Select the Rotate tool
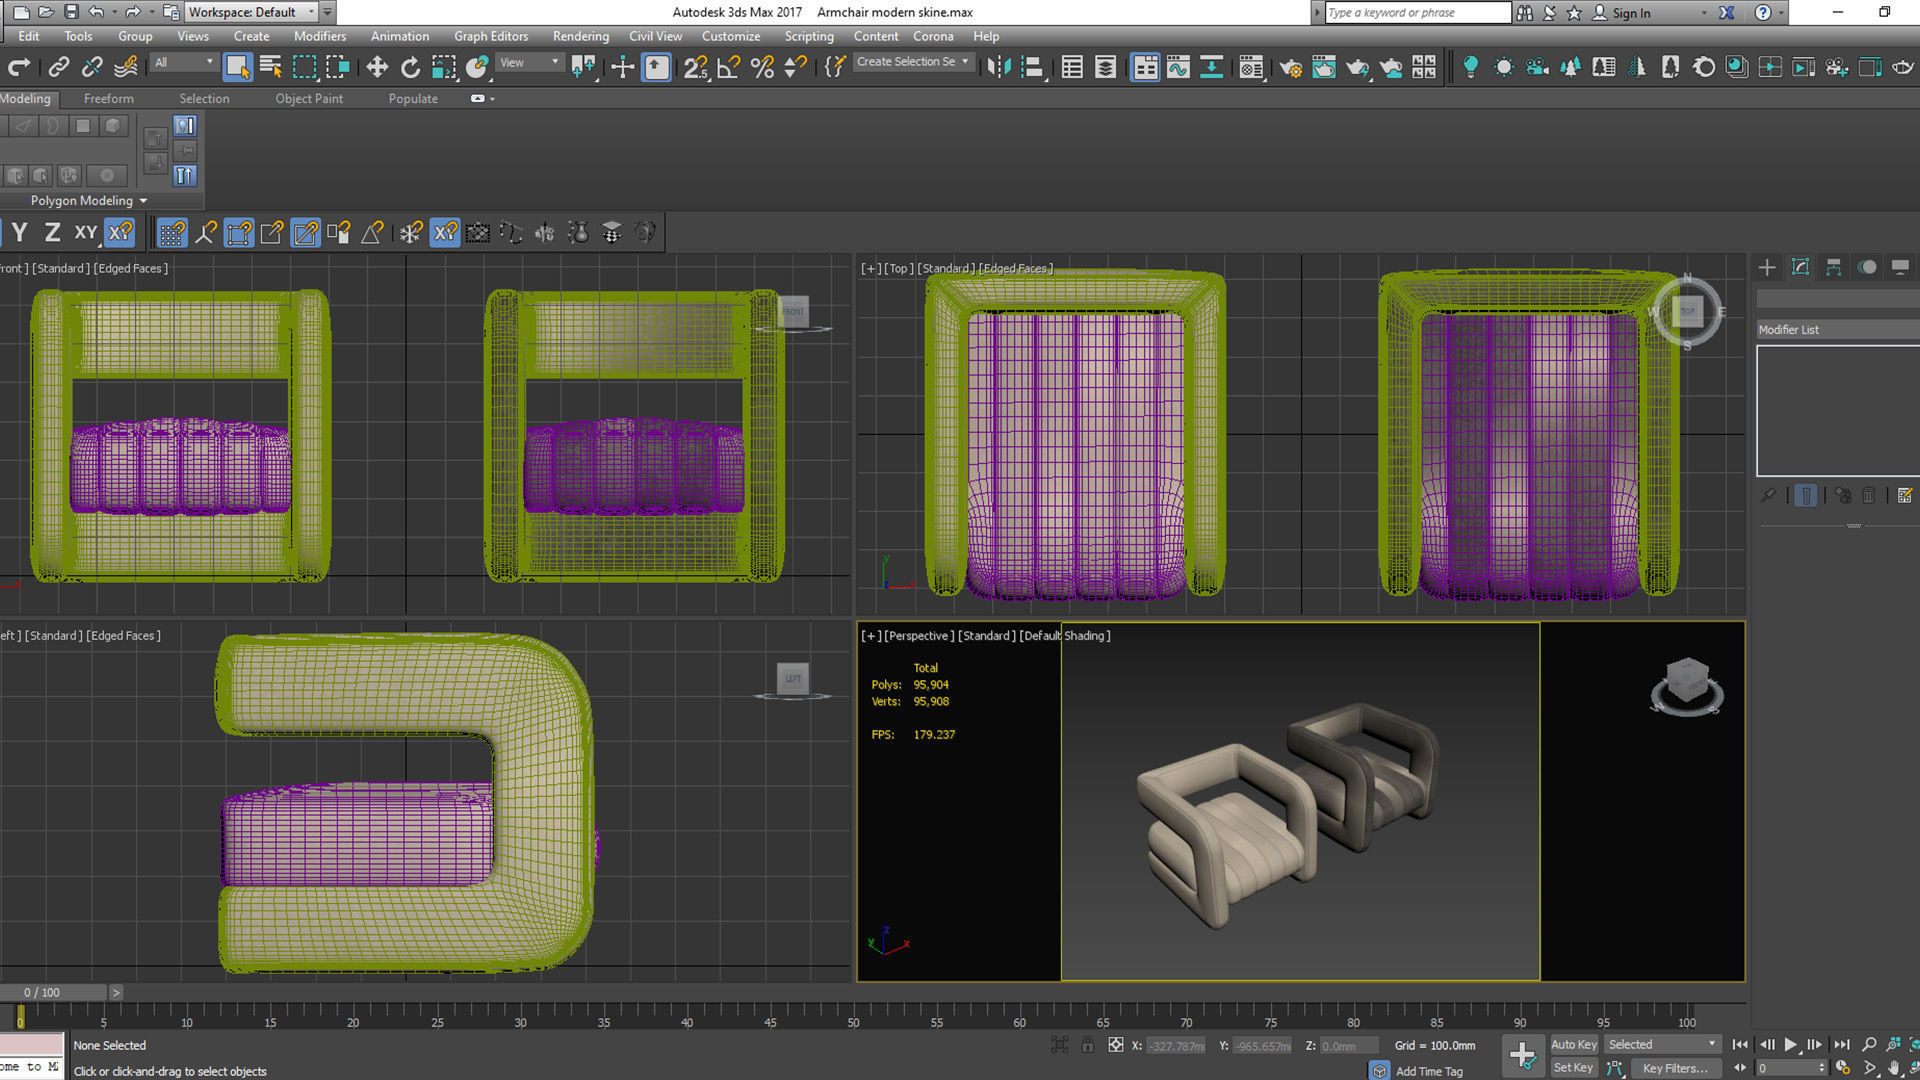1920x1080 pixels. pyautogui.click(x=410, y=67)
